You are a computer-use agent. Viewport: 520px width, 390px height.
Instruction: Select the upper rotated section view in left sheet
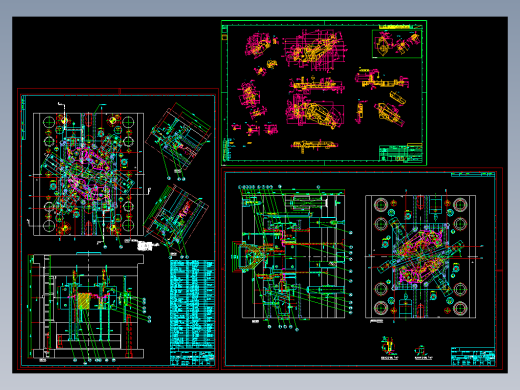179,137
